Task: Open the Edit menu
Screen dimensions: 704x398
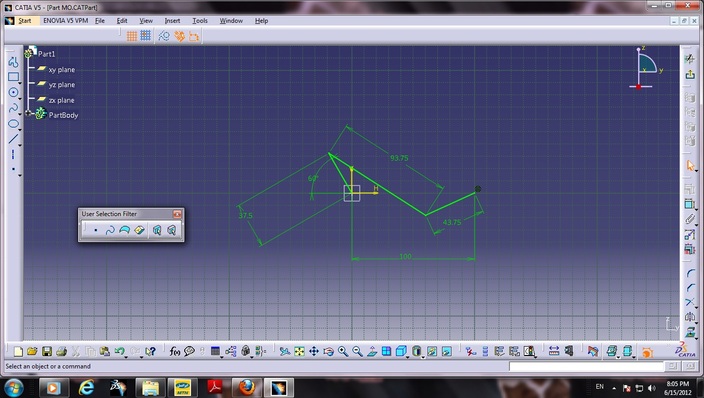Action: coord(122,21)
